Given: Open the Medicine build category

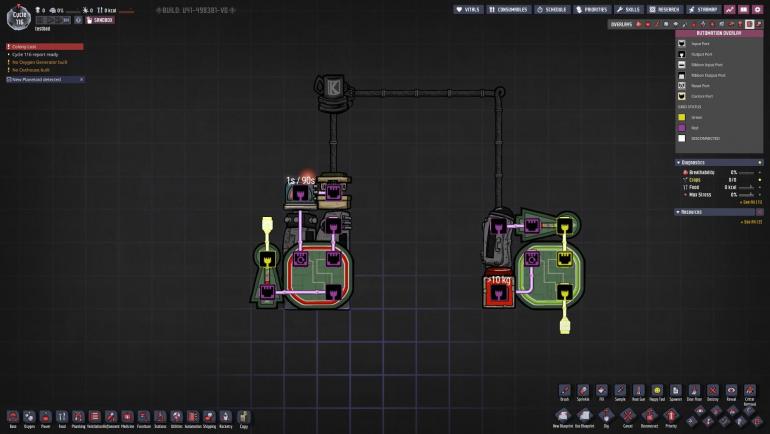Looking at the screenshot, I should tap(127, 417).
